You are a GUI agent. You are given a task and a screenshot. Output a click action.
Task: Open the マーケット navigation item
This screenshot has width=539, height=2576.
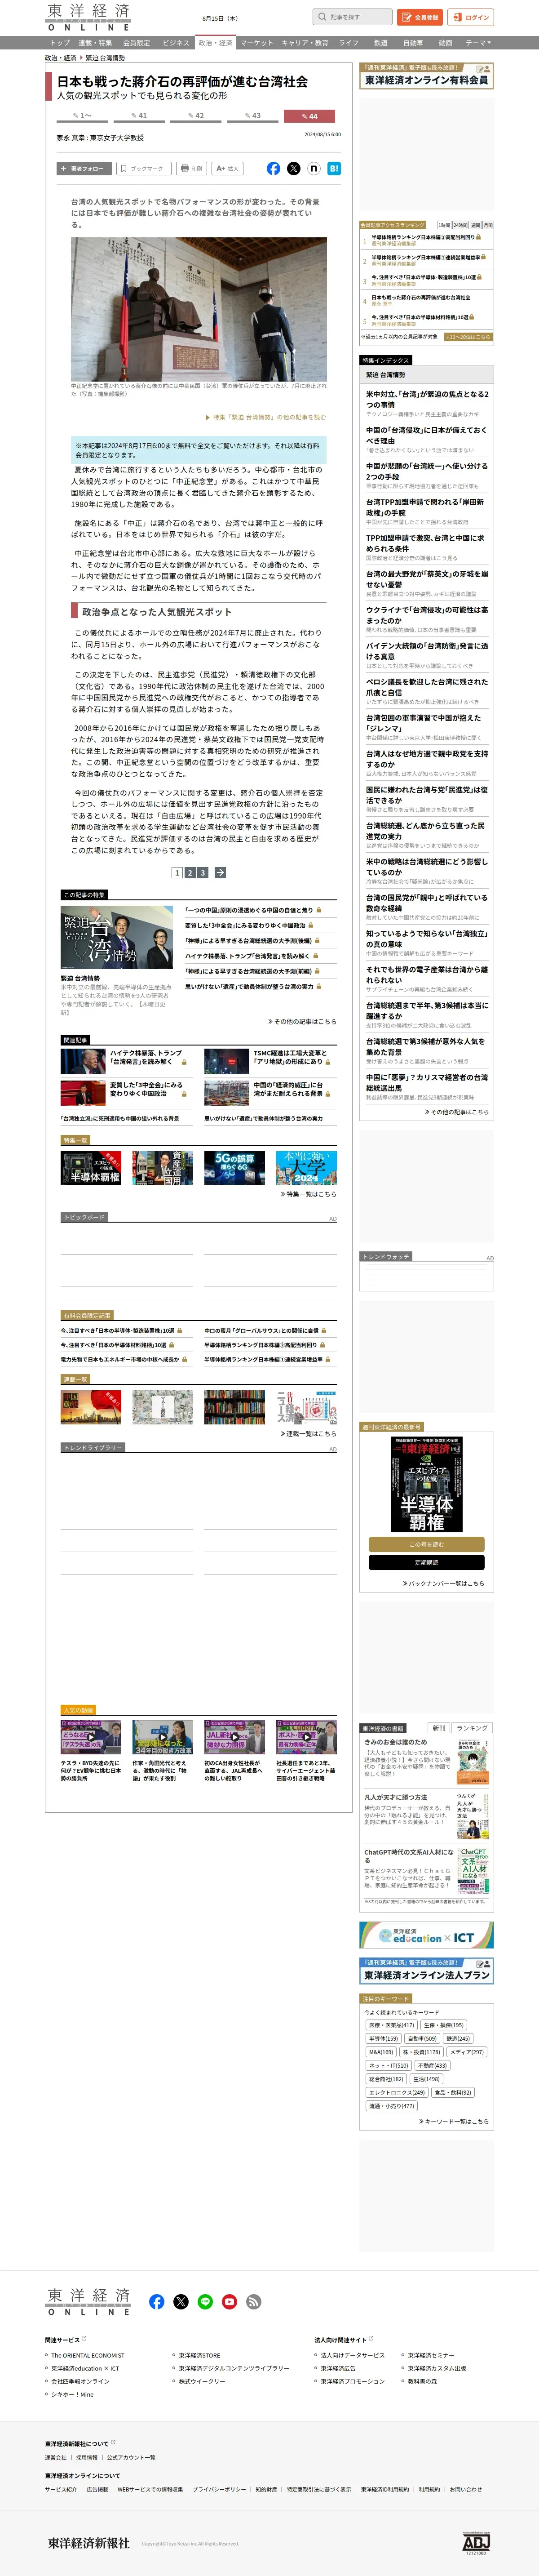[x=257, y=43]
